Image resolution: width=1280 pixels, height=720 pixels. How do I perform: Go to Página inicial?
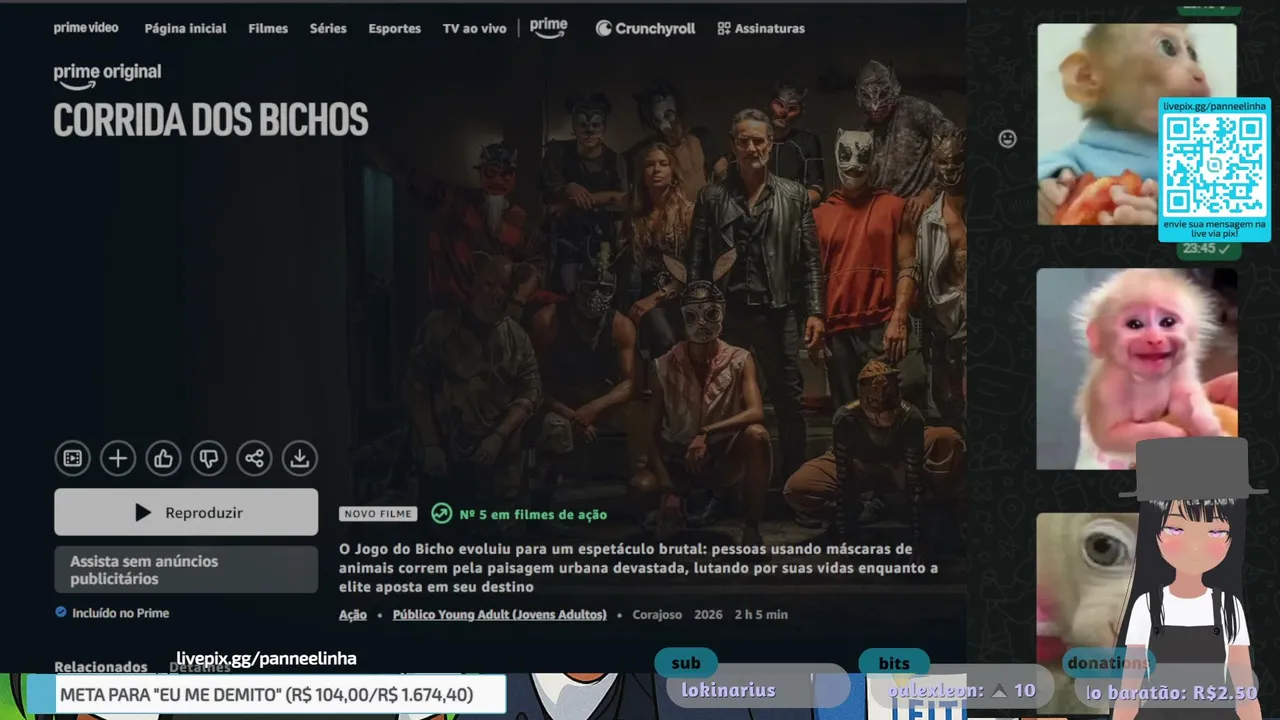pyautogui.click(x=185, y=28)
